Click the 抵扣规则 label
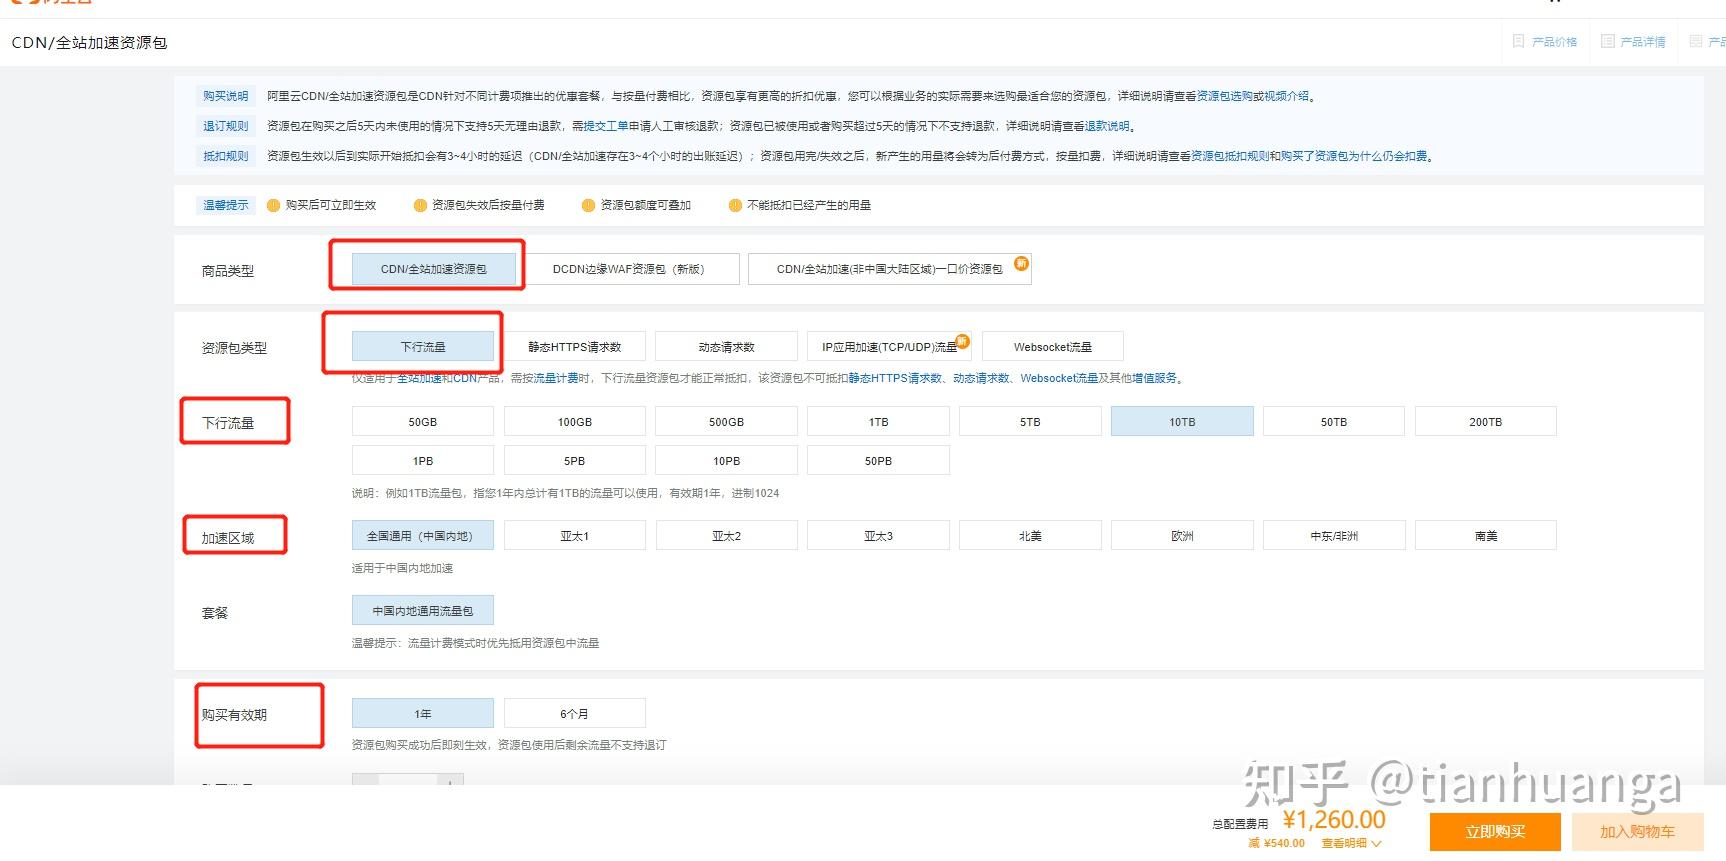The width and height of the screenshot is (1726, 861). coord(226,156)
